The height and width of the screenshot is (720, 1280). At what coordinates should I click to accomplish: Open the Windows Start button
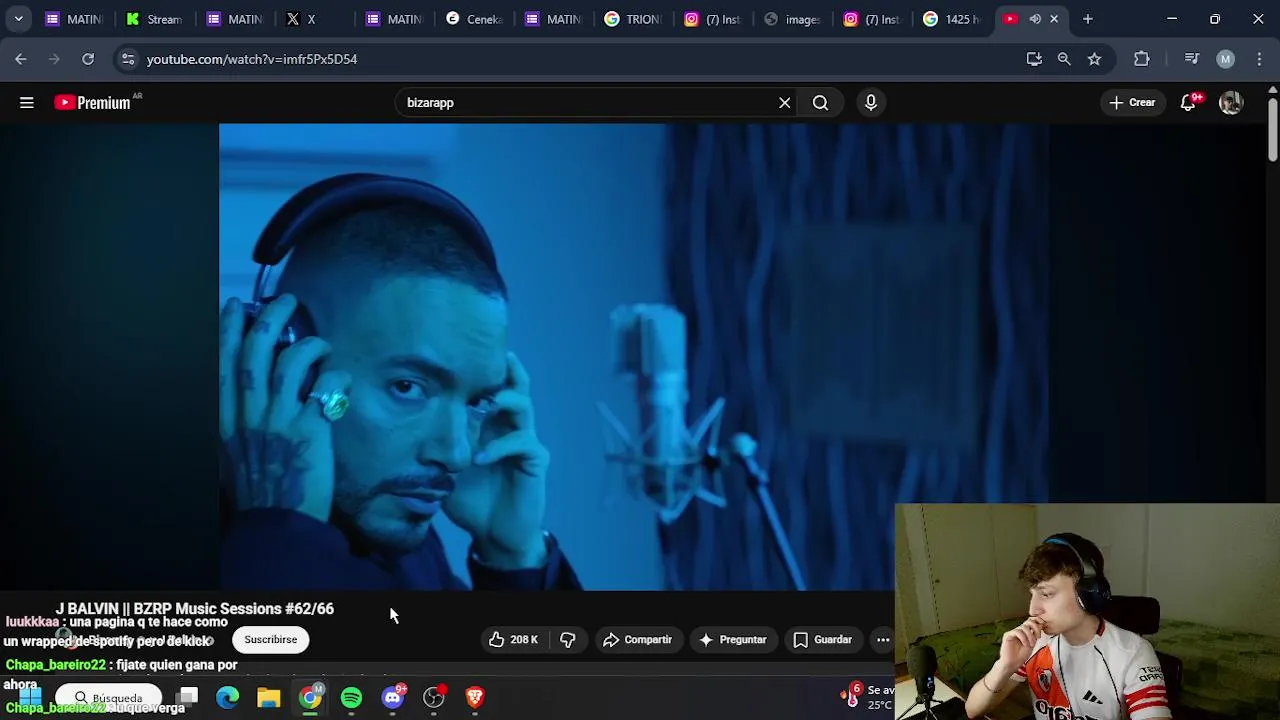point(30,697)
